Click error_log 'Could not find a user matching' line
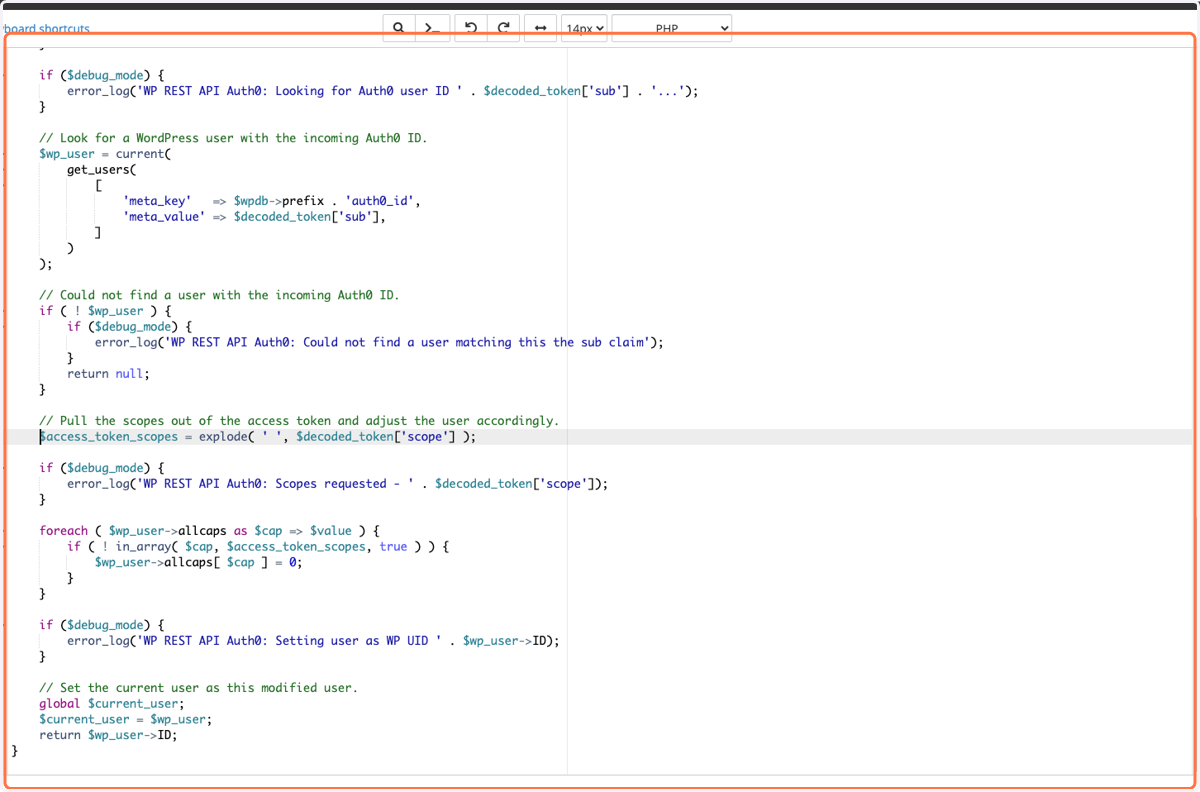Viewport: 1200px width, 792px height. coord(379,342)
